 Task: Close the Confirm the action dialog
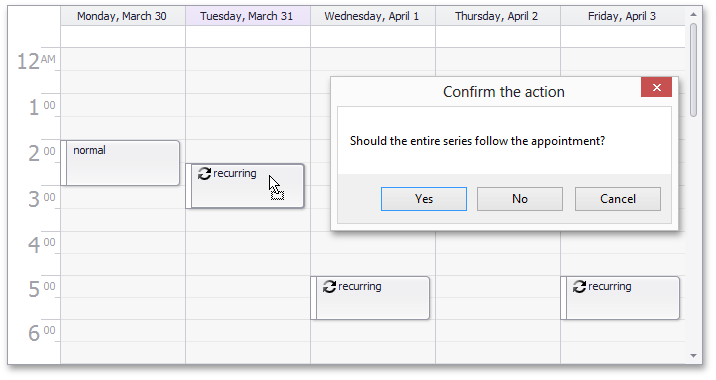656,87
